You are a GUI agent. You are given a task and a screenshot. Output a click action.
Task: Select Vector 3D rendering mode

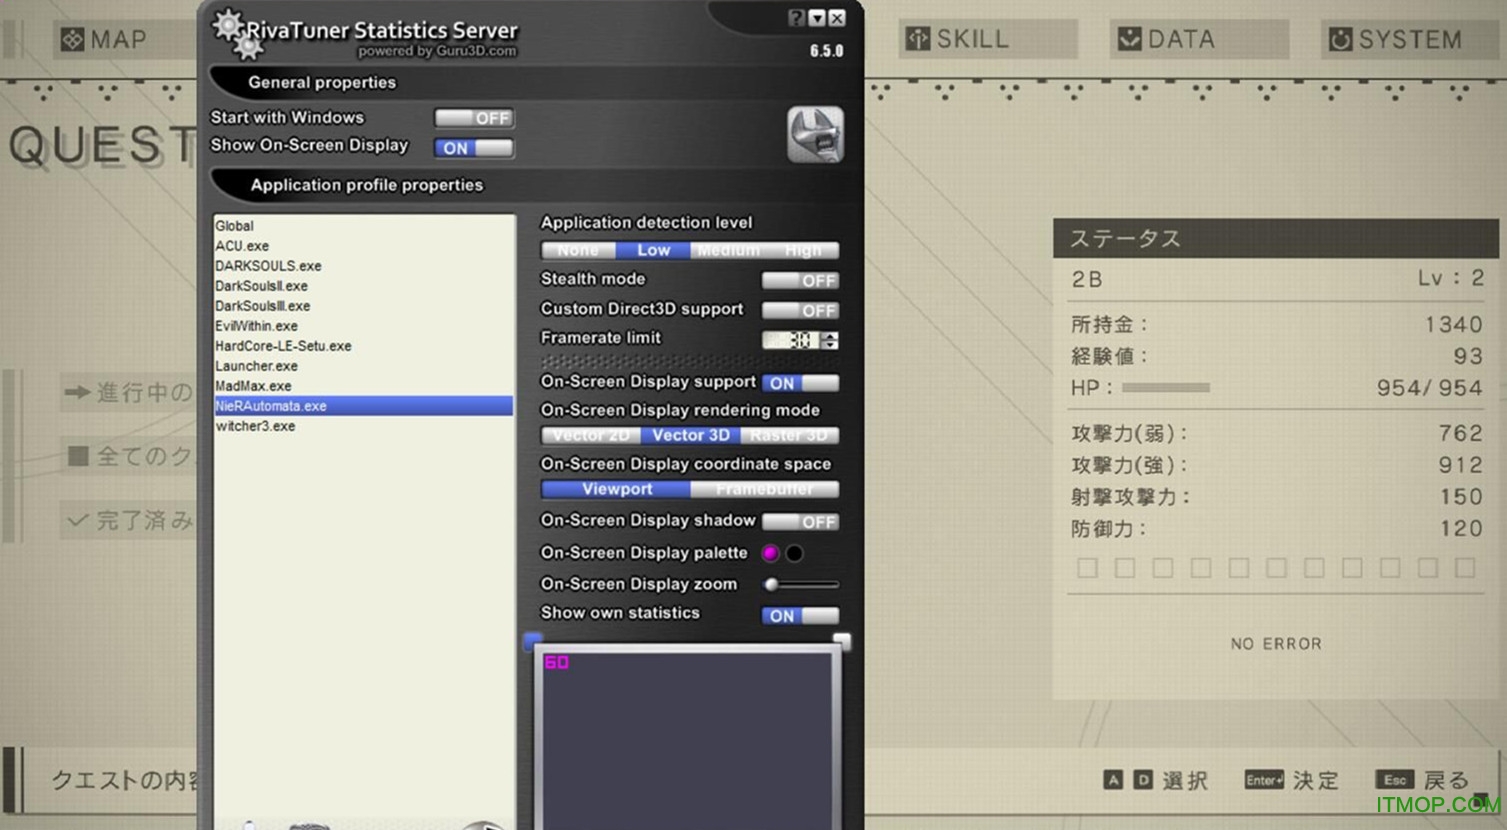coord(691,435)
